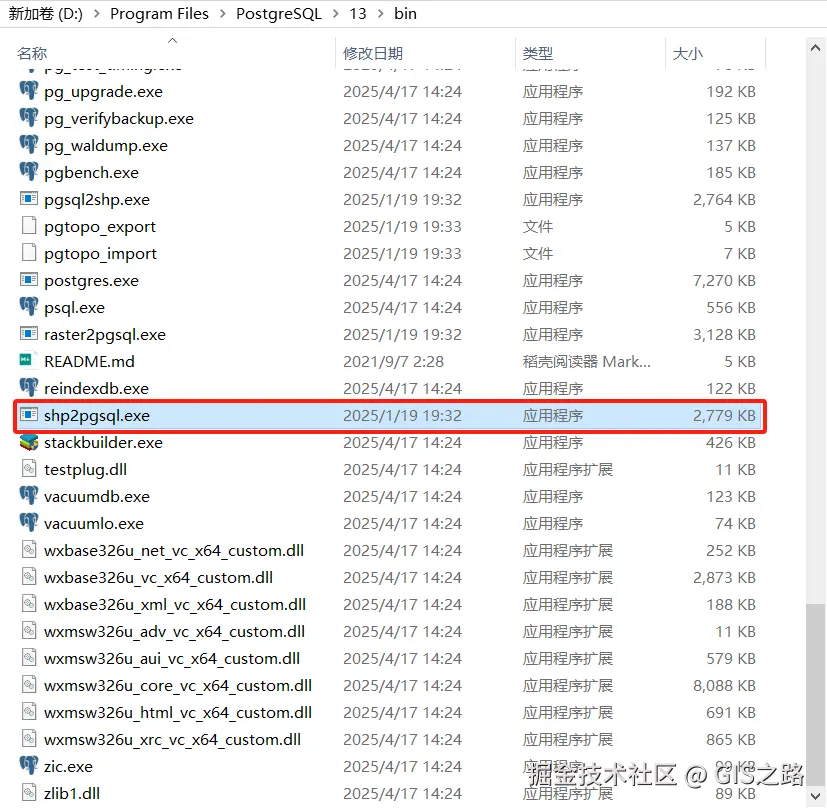Select the raster2pgsql.exe application icon
Viewport: 827px width, 811px height.
point(29,334)
